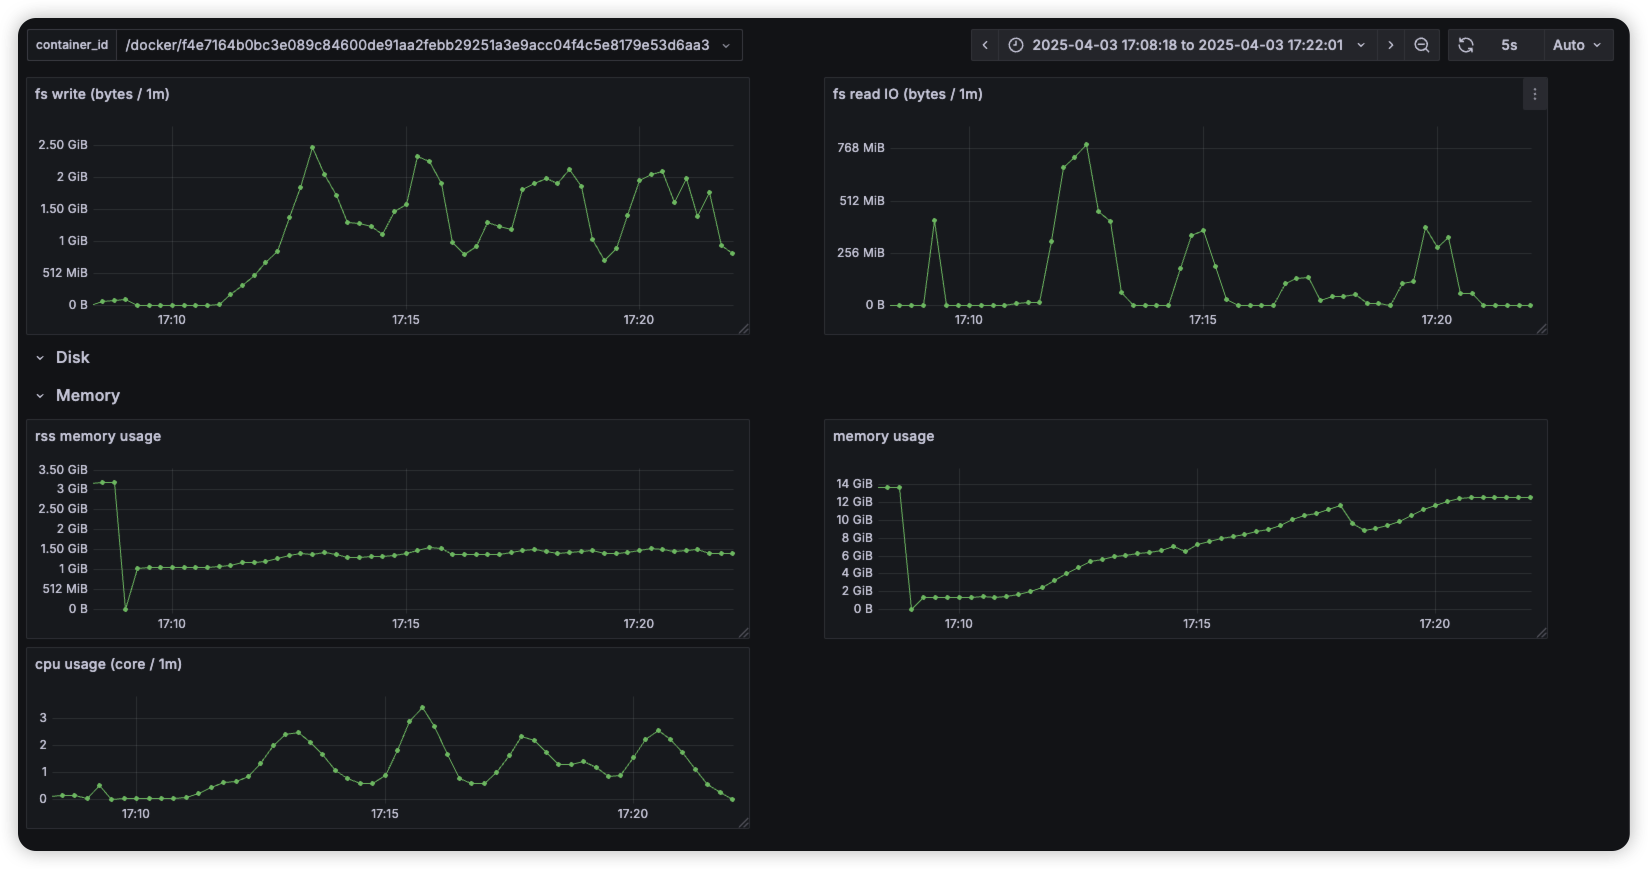The width and height of the screenshot is (1648, 869).
Task: Click the cpu usage panel title
Action: 108,664
